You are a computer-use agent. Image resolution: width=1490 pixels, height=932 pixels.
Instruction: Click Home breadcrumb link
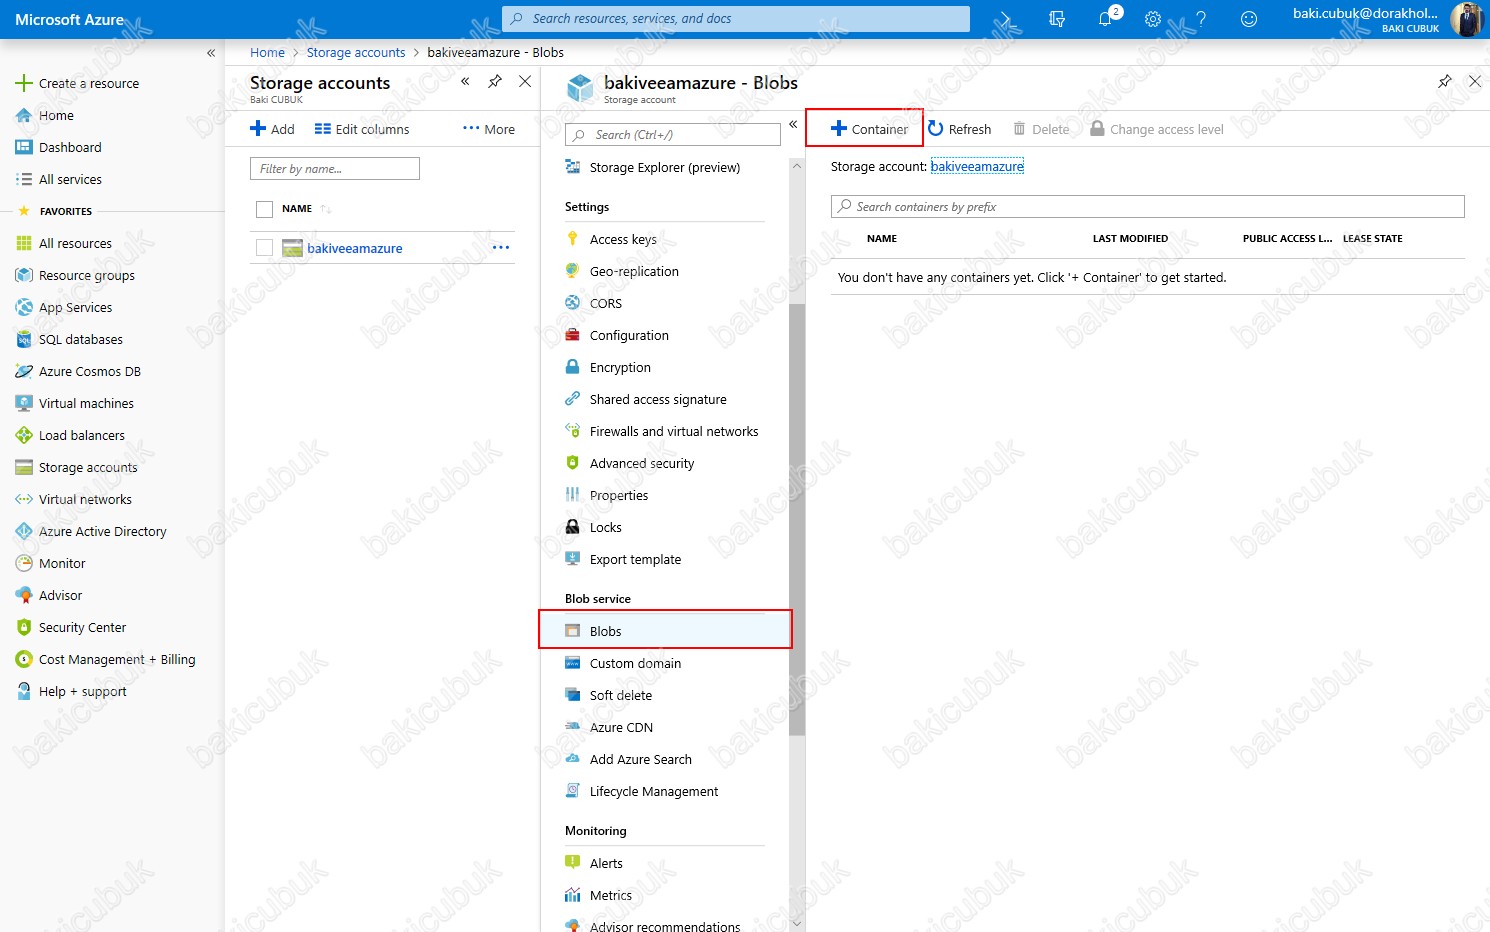(x=267, y=52)
